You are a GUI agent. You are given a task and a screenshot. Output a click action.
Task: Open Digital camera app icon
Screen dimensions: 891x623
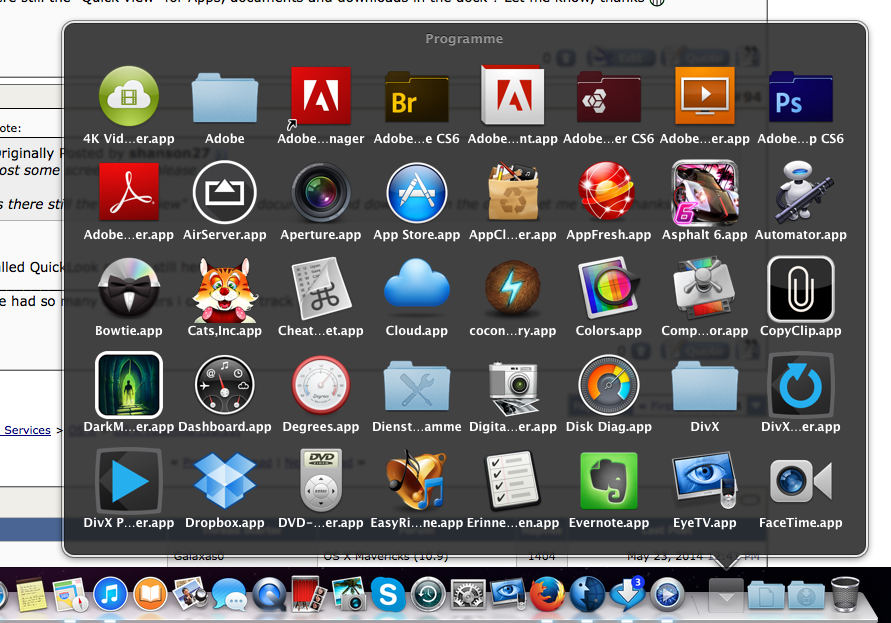tap(513, 387)
